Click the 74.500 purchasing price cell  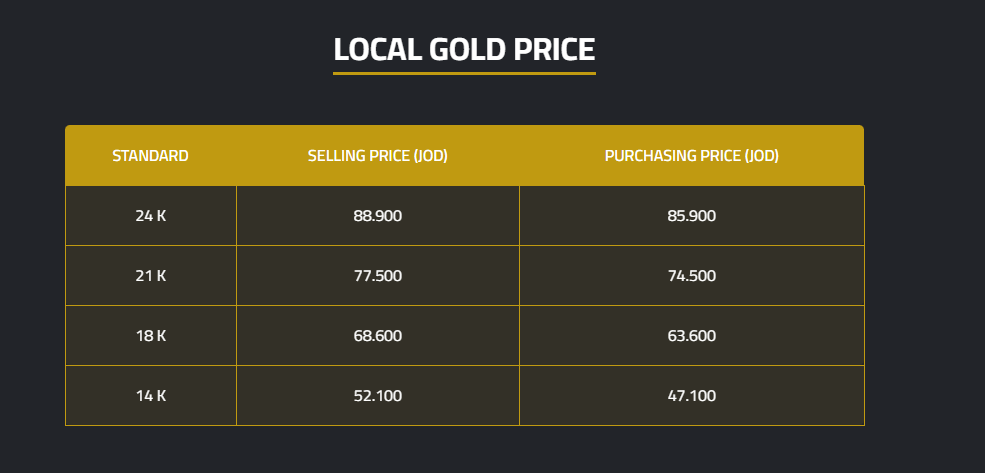(691, 276)
